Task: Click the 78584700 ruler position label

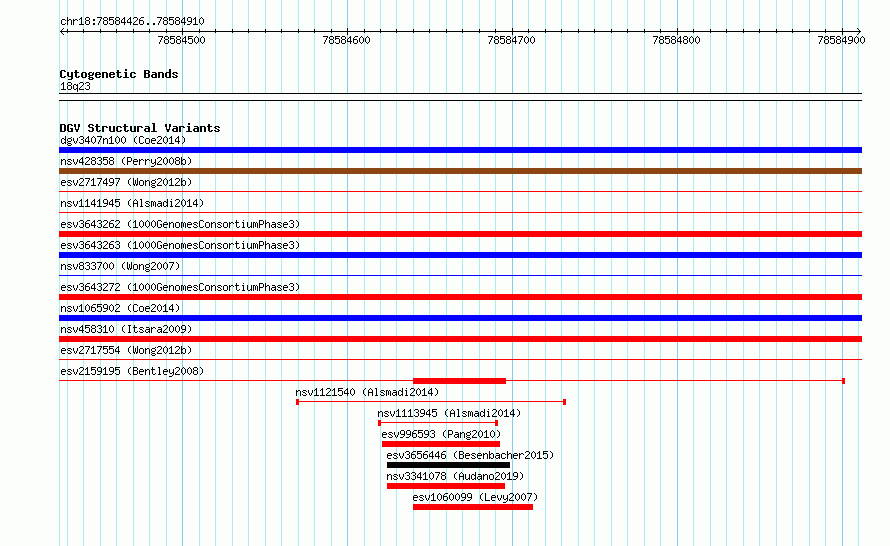Action: coord(511,40)
